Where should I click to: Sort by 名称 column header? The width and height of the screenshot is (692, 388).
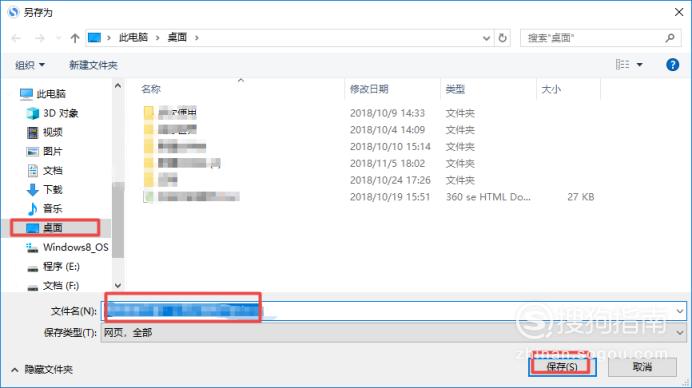tap(151, 89)
